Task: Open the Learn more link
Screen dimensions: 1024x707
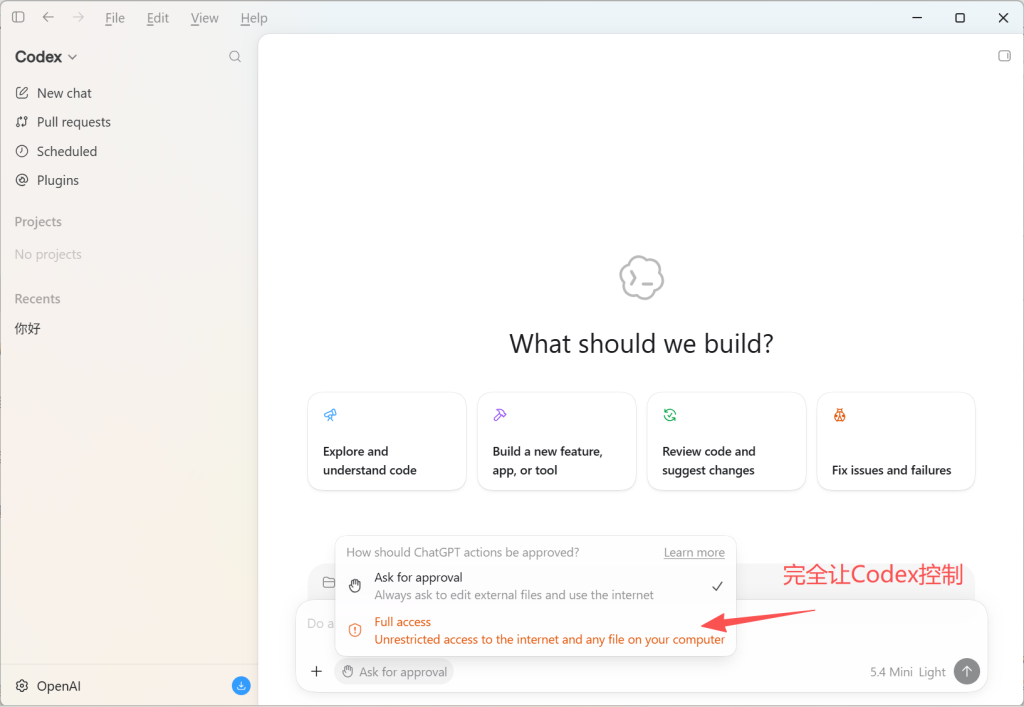Action: (x=694, y=552)
